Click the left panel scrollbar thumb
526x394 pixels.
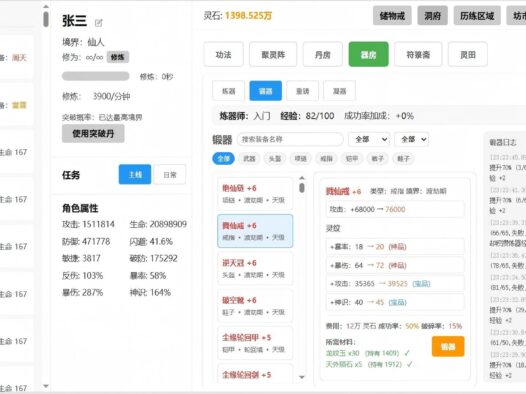(x=46, y=19)
